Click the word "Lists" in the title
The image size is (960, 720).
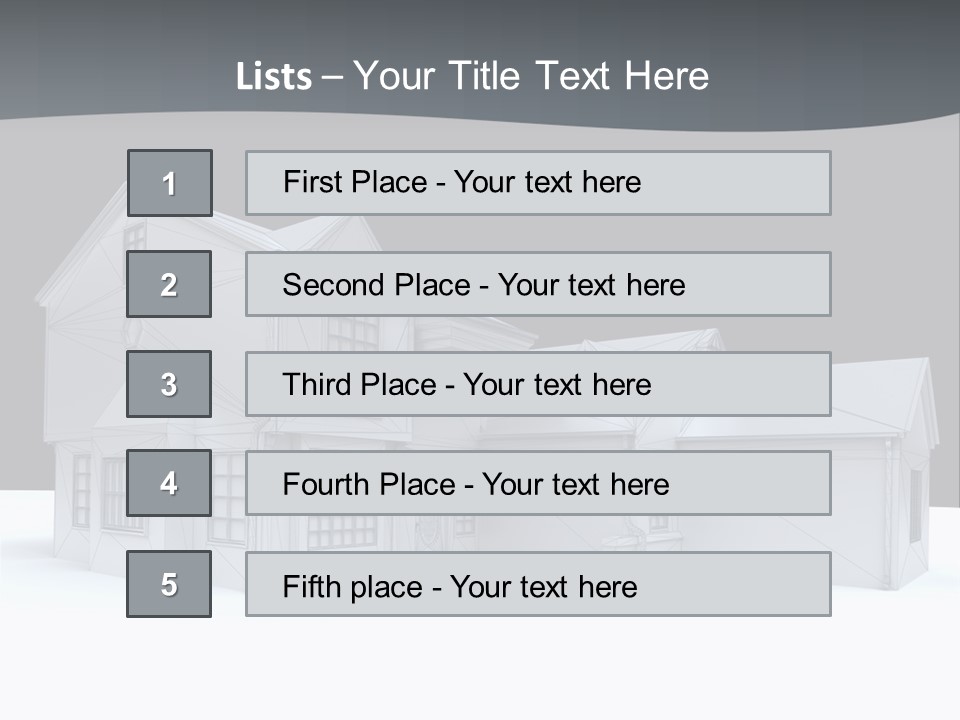273,77
